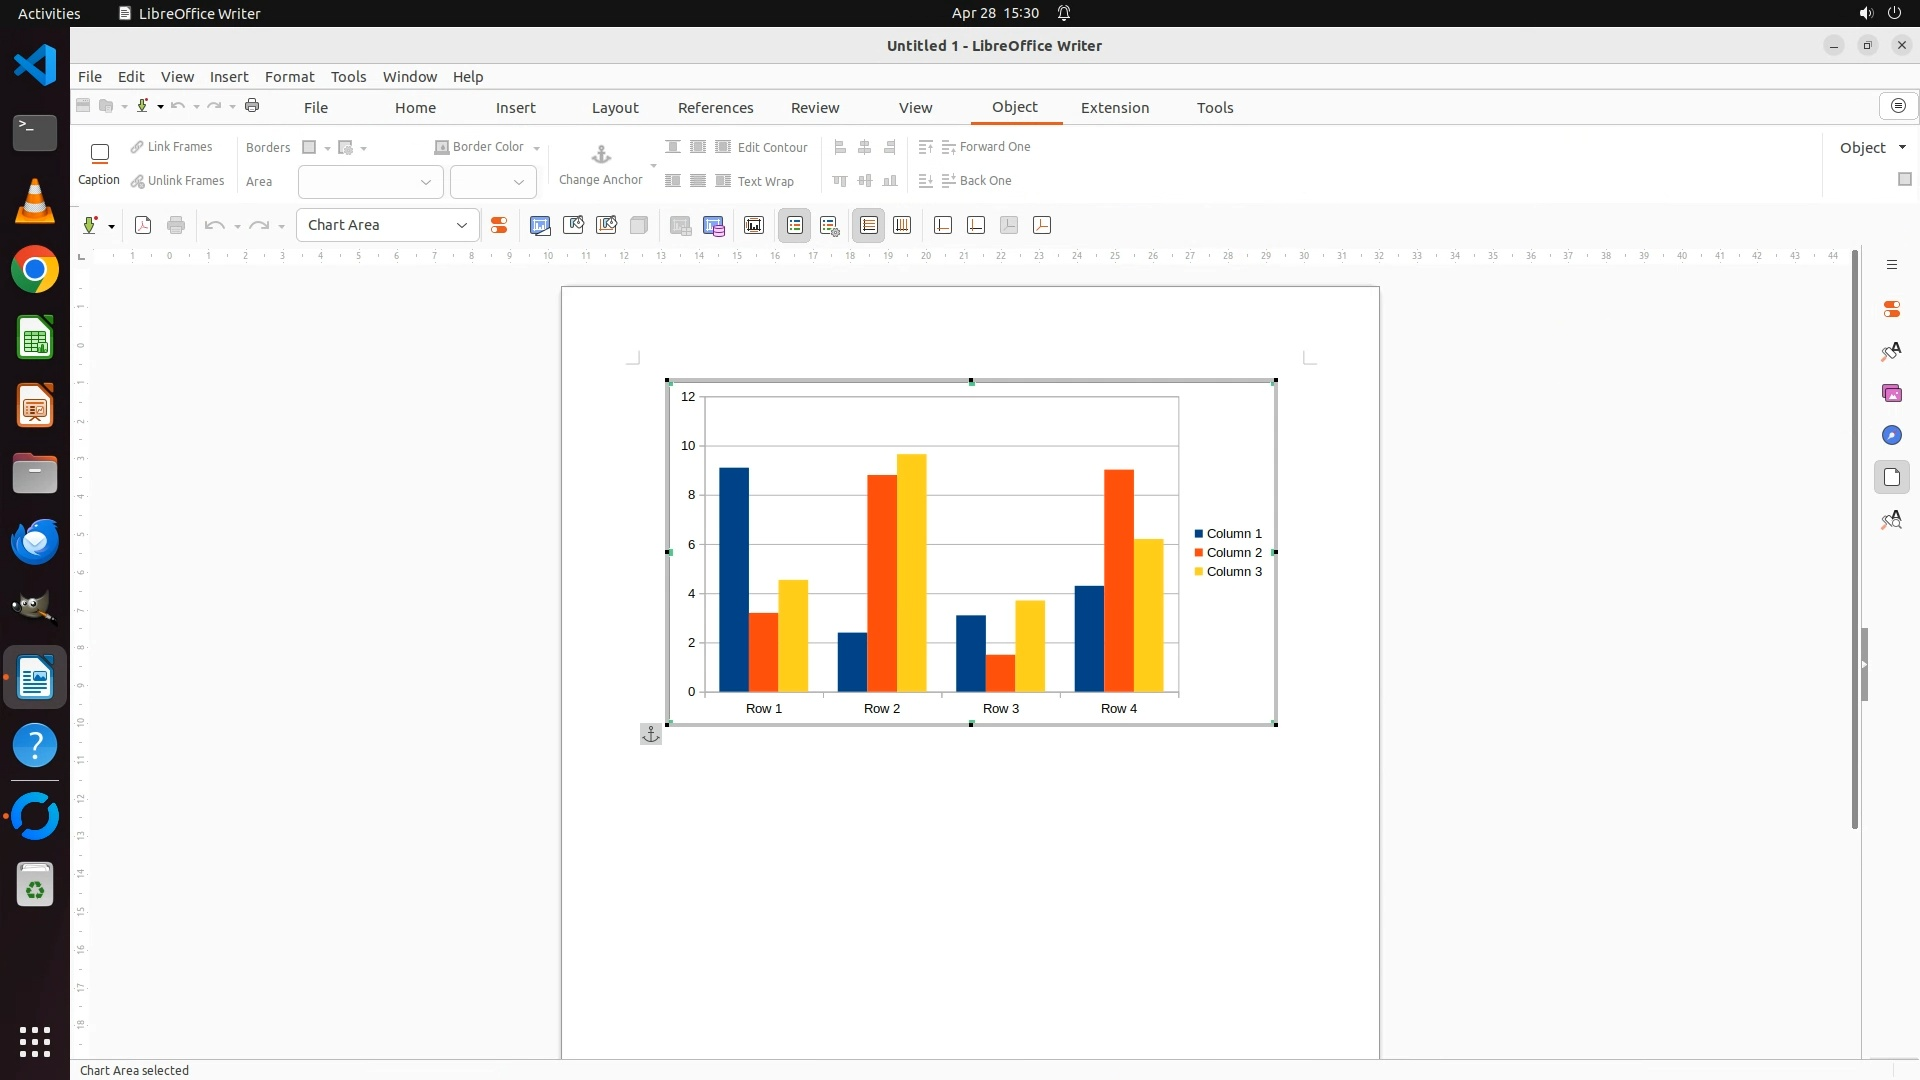Viewport: 1920px width, 1080px height.
Task: Click the orange Column 2 legend swatch
Action: (1199, 553)
